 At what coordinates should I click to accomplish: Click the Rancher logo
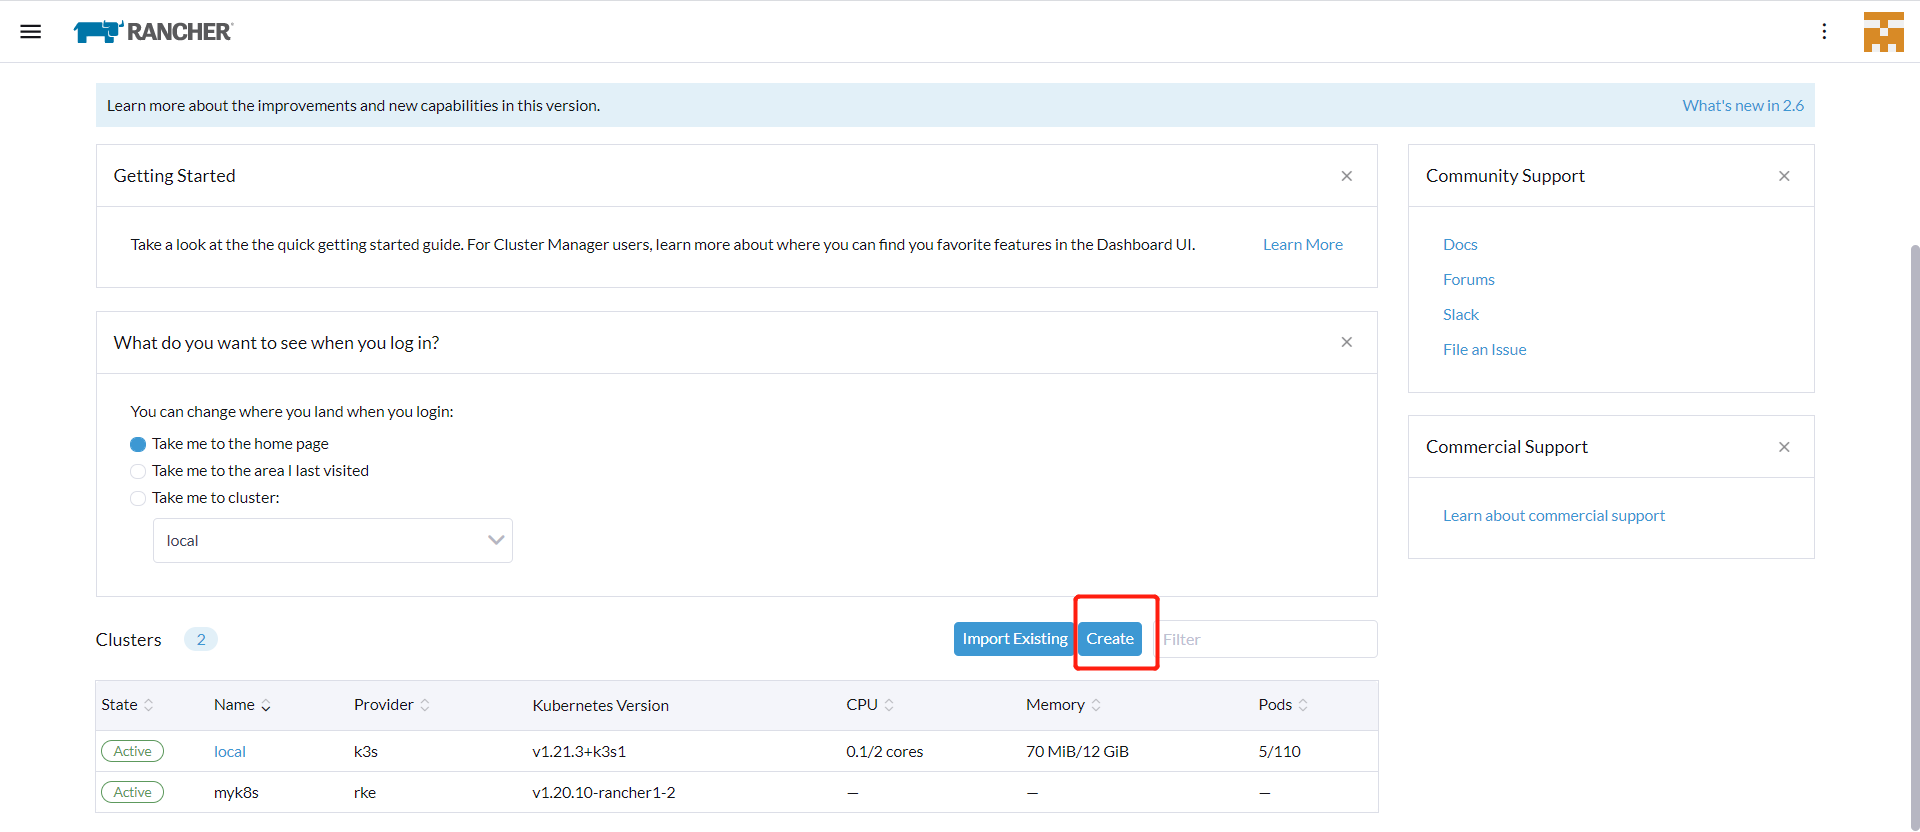coord(153,32)
